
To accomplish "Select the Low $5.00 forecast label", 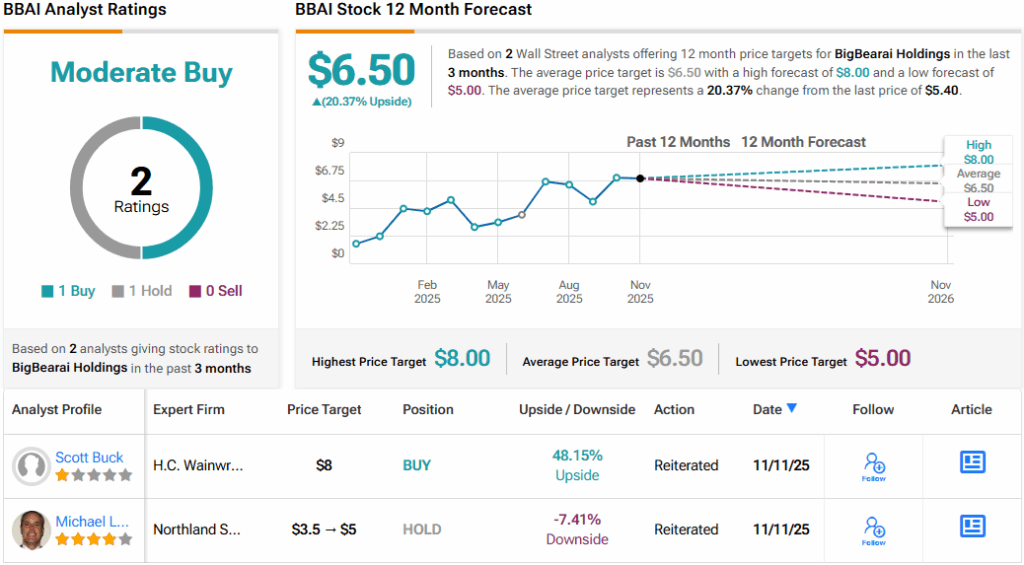I will [x=978, y=210].
